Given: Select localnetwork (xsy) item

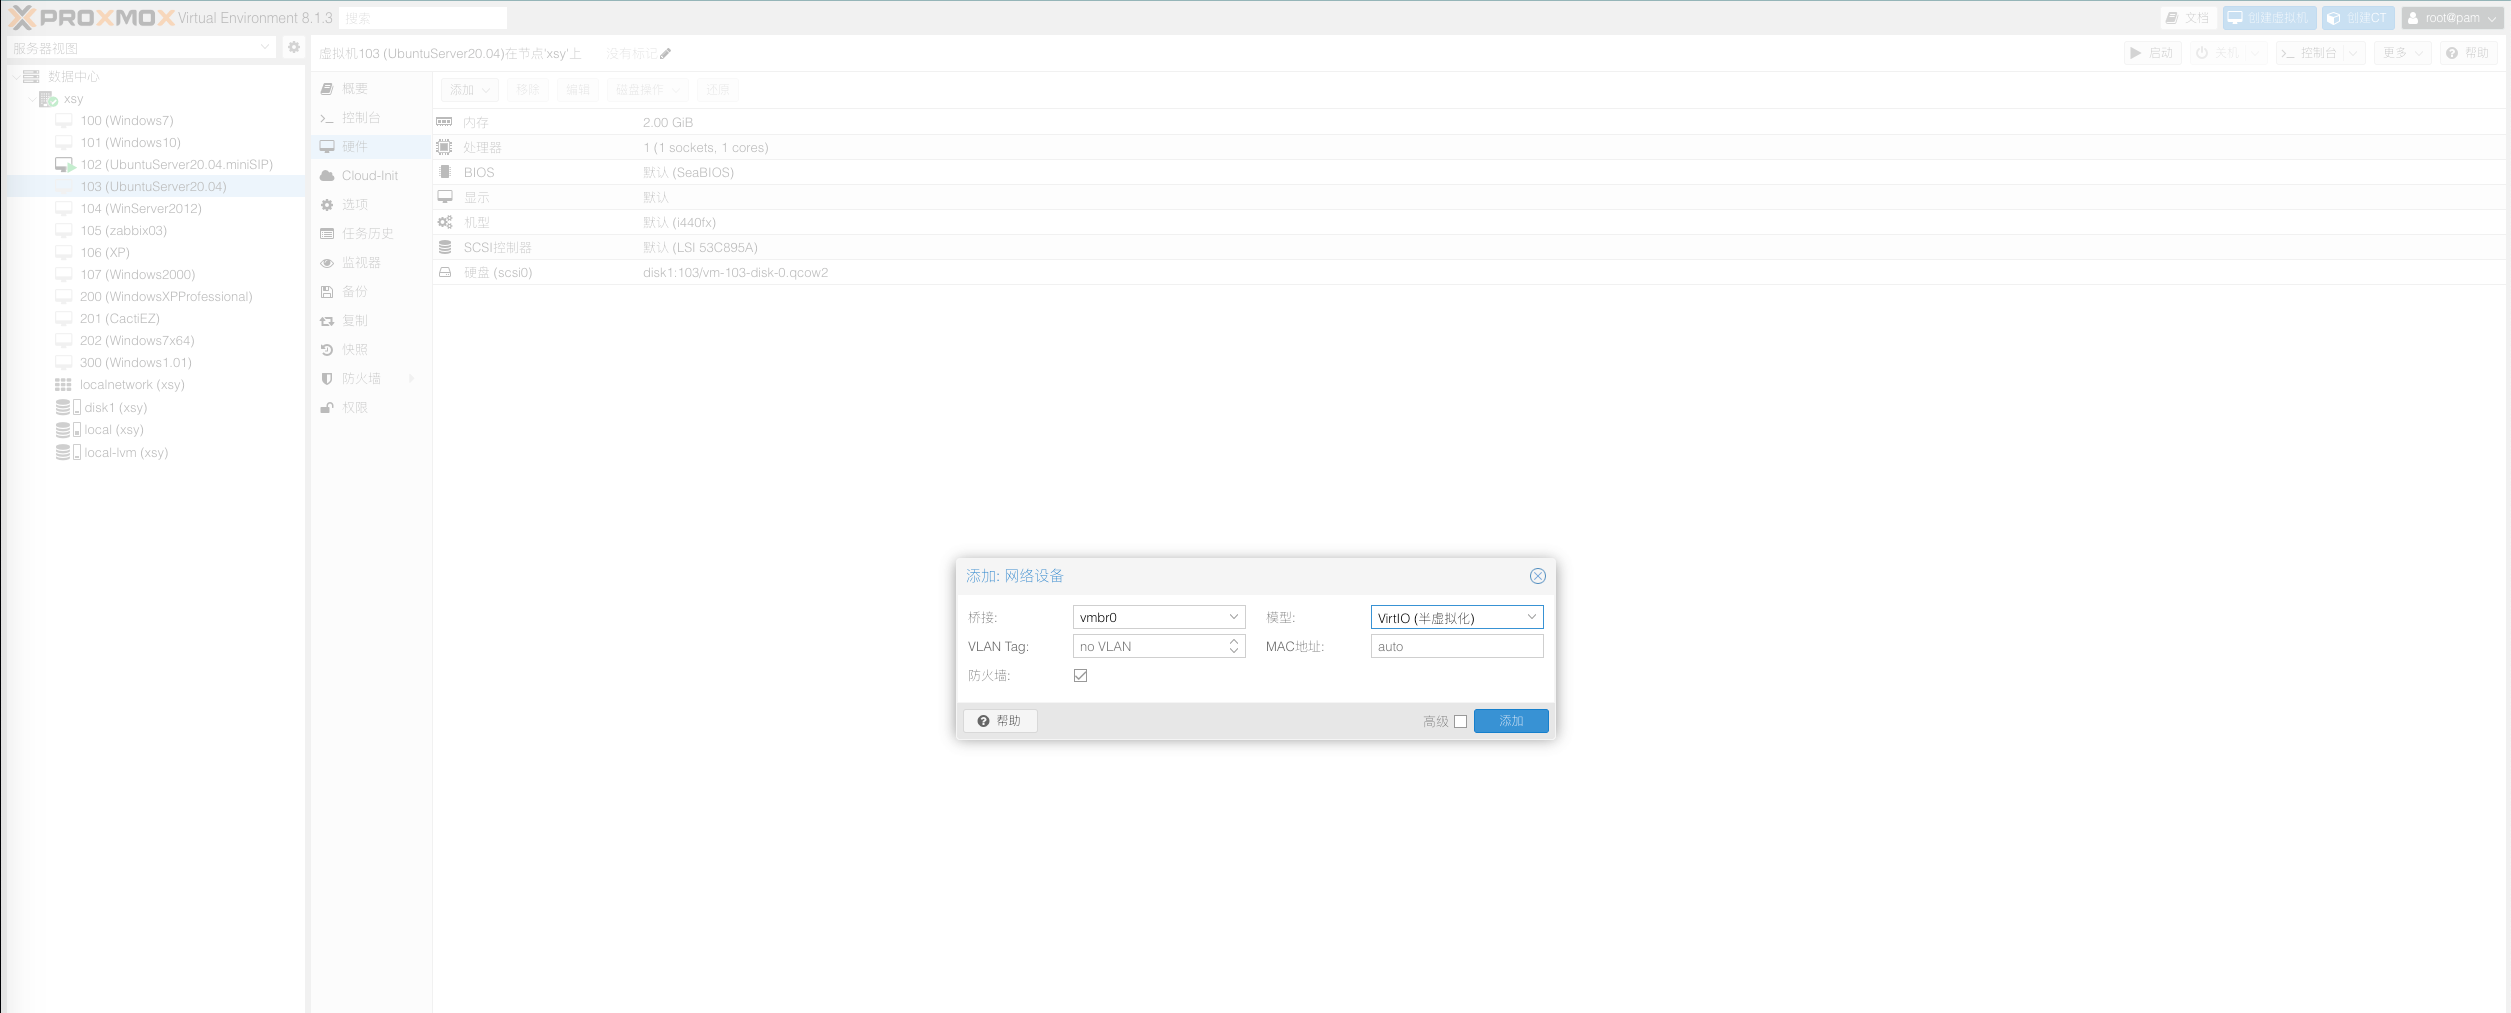Looking at the screenshot, I should 132,384.
